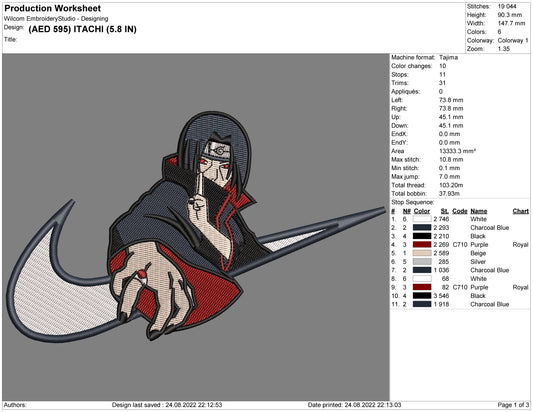Click the Stop Sequence label
This screenshot has width=533, height=412.
413,202
